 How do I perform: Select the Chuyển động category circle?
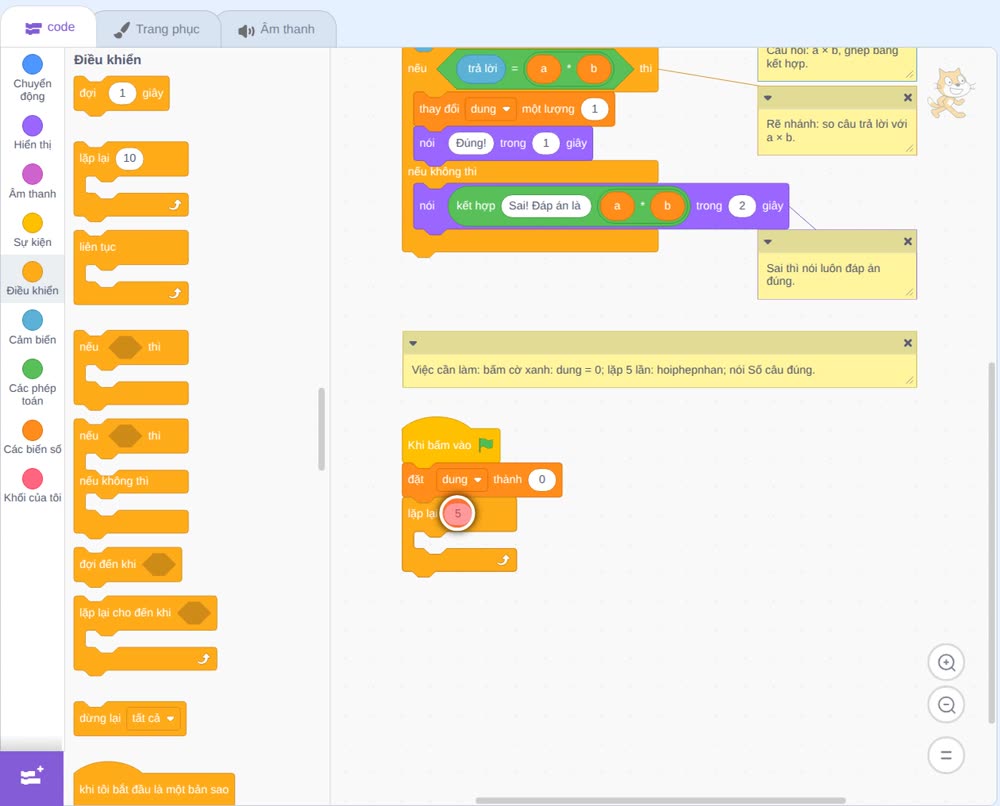pyautogui.click(x=33, y=64)
